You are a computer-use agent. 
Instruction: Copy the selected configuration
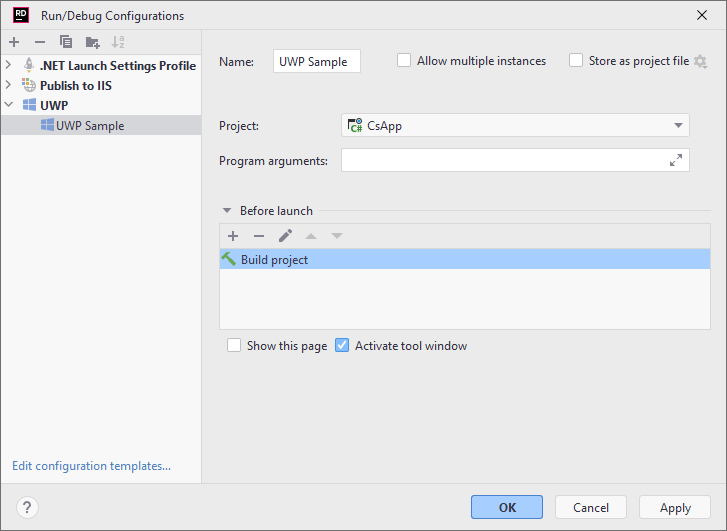(x=66, y=42)
